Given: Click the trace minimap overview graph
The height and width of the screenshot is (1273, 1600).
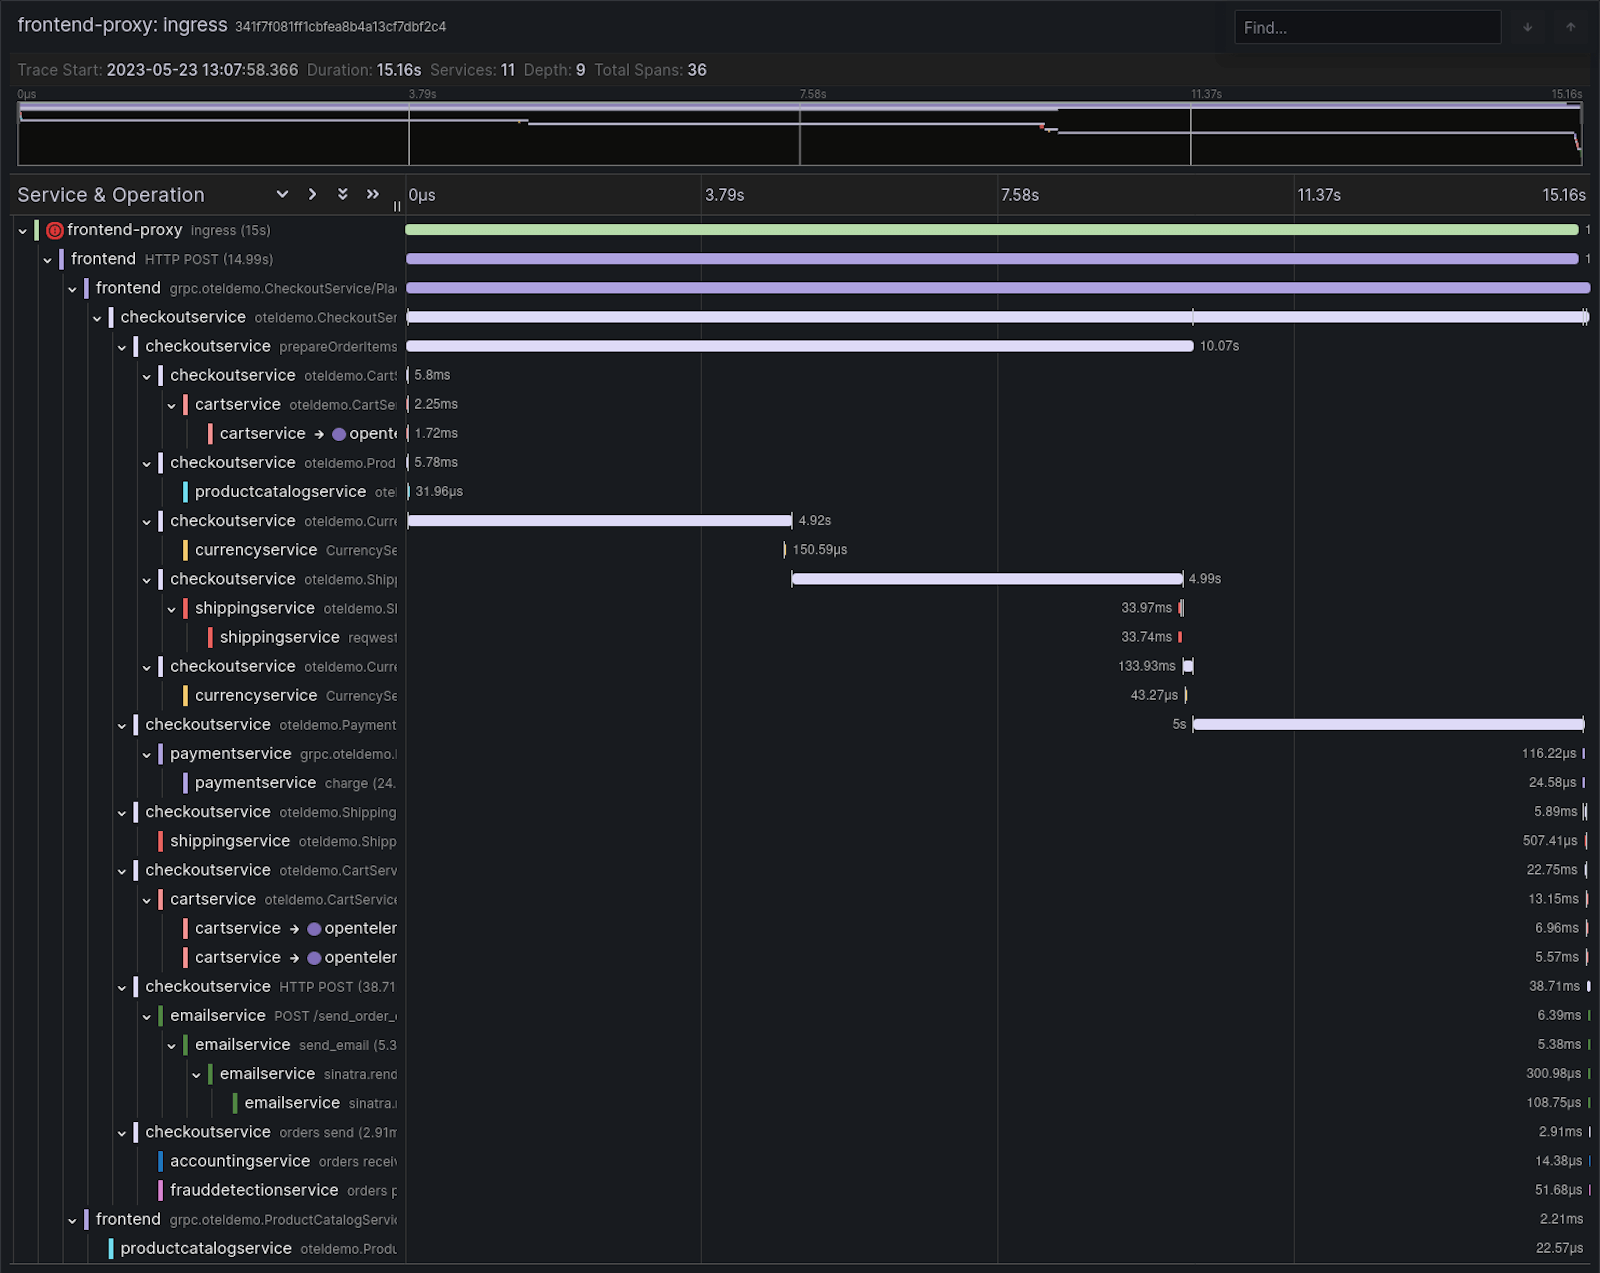Looking at the screenshot, I should pos(799,135).
